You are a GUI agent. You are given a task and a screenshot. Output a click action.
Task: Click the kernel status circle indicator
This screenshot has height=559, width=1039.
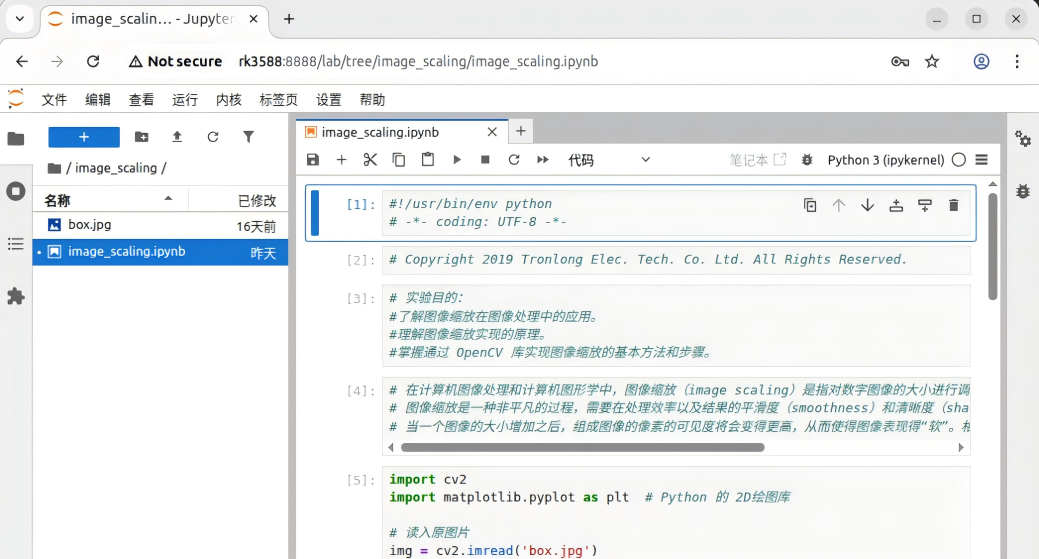(x=959, y=160)
